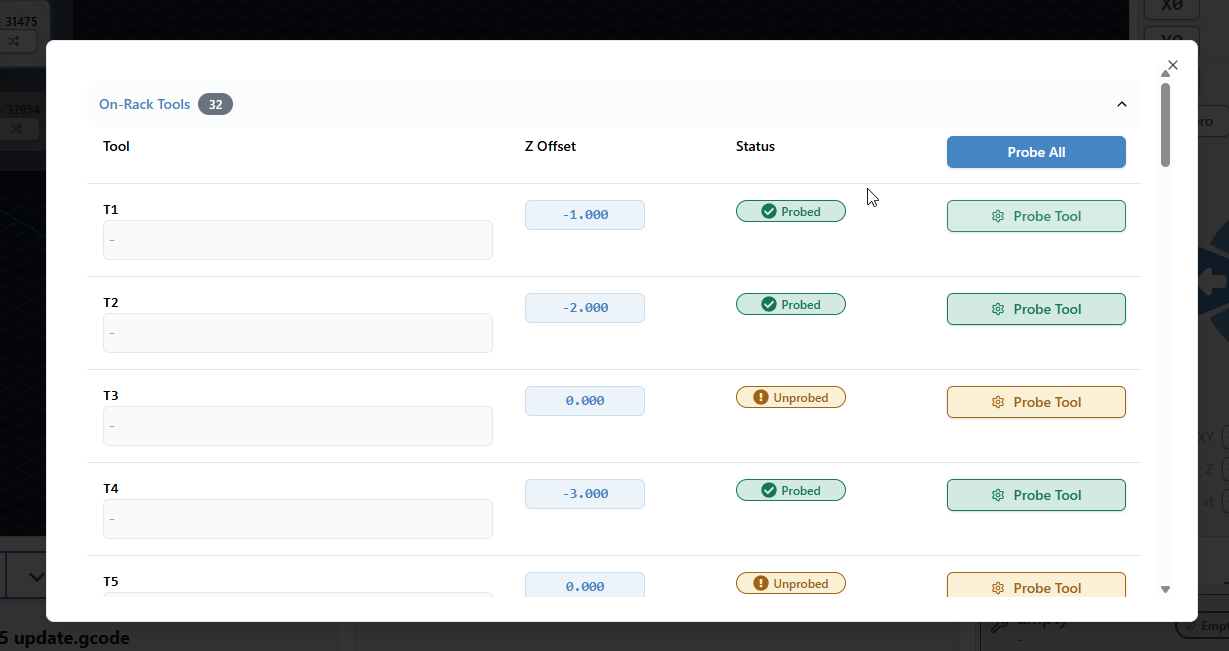Click Probe Tool for unprobed T3
This screenshot has height=651, width=1229.
[x=1036, y=402]
